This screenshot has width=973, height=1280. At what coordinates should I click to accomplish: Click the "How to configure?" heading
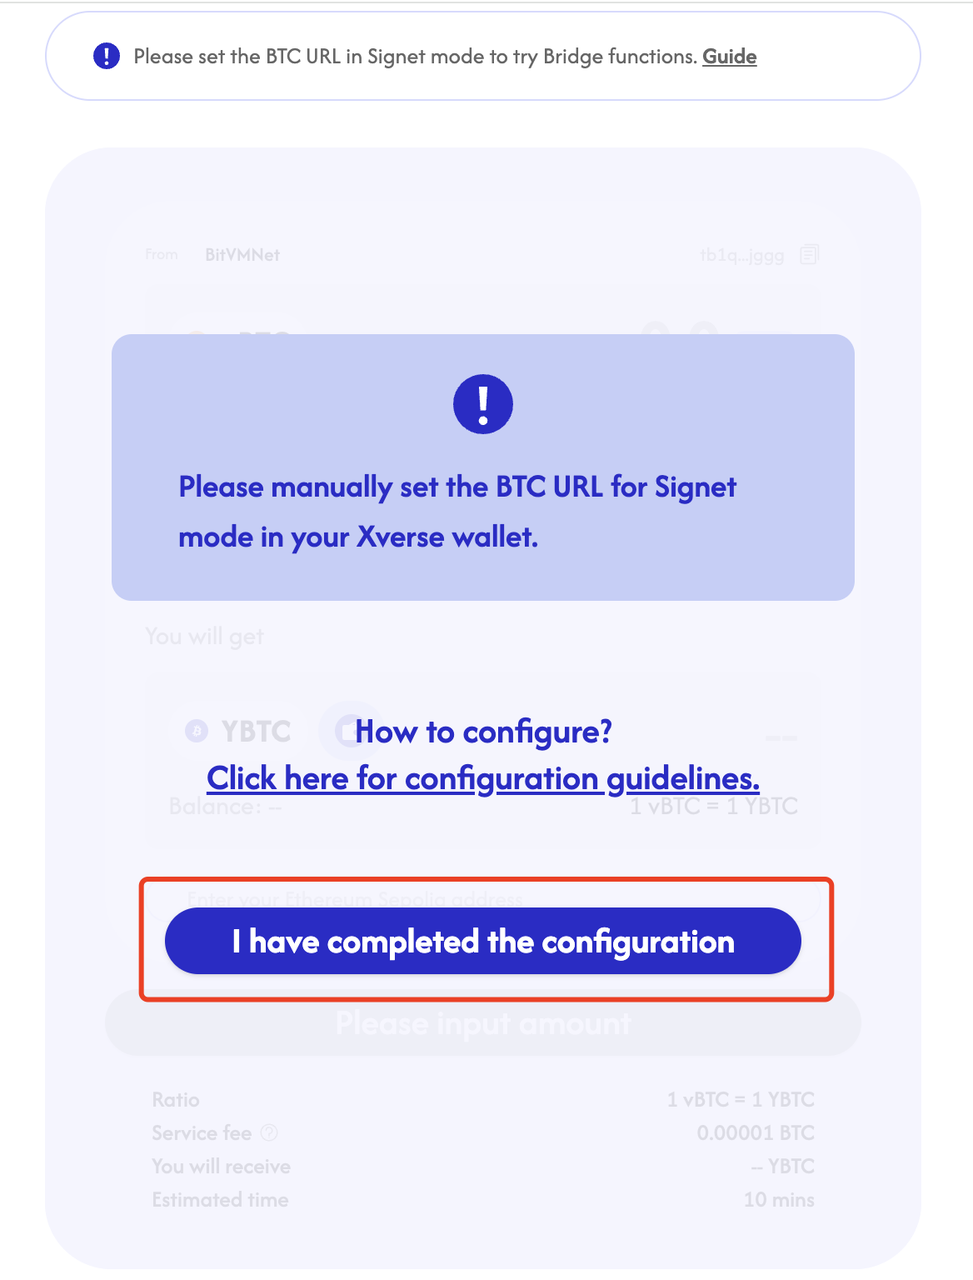[x=483, y=732]
